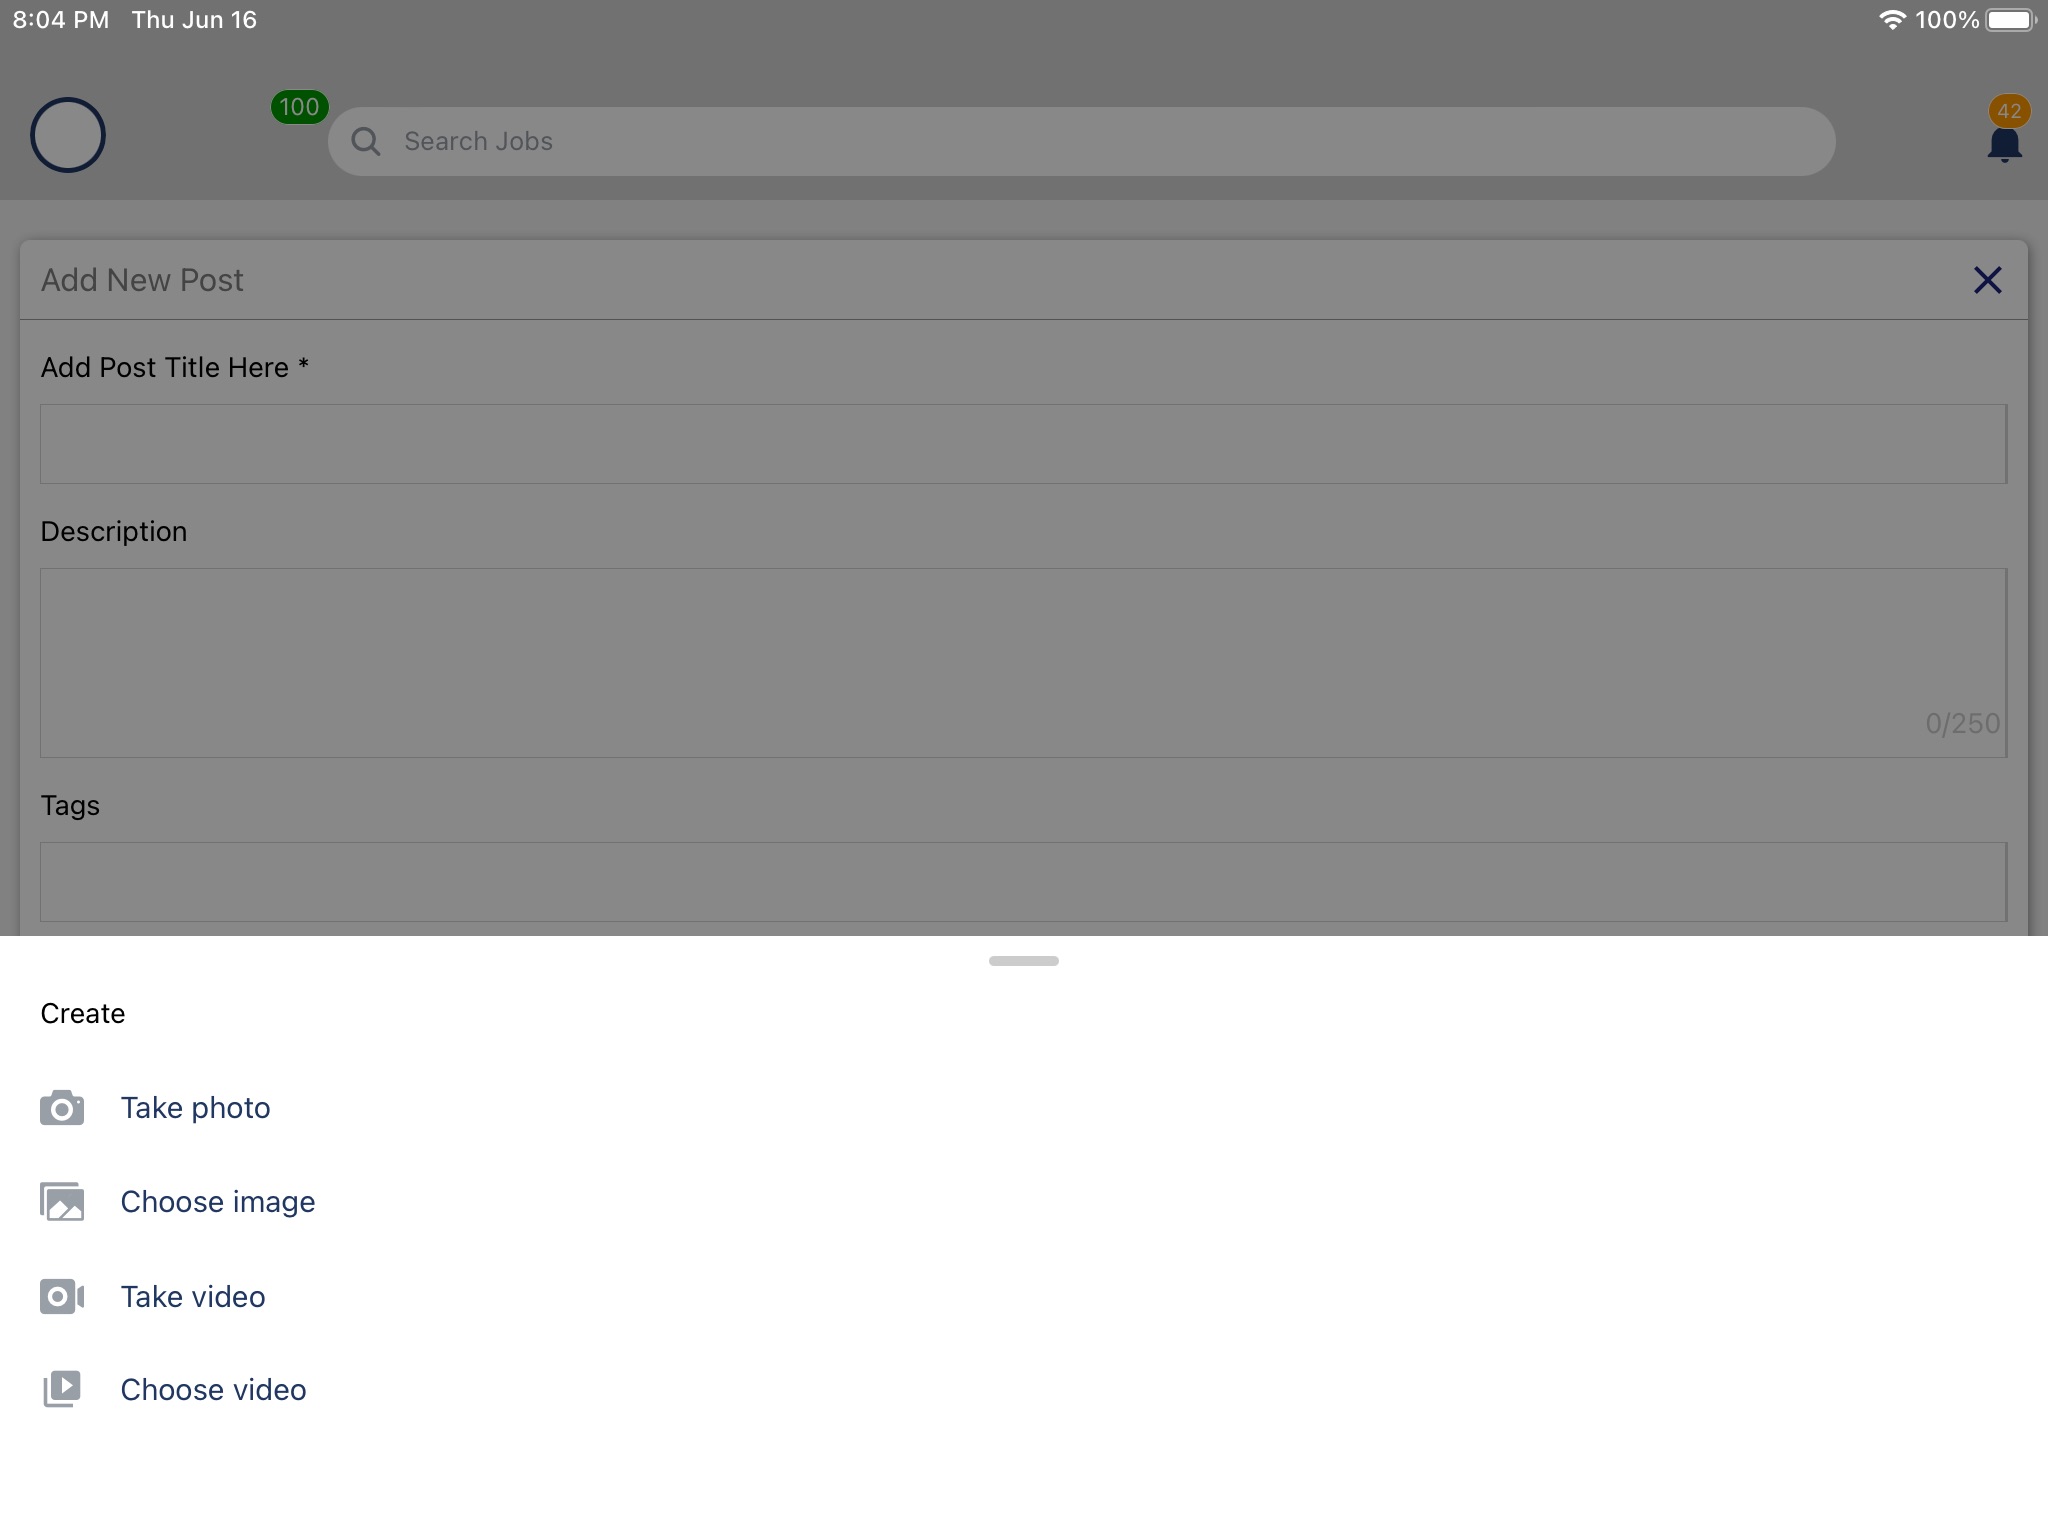Select Take video option

193,1296
